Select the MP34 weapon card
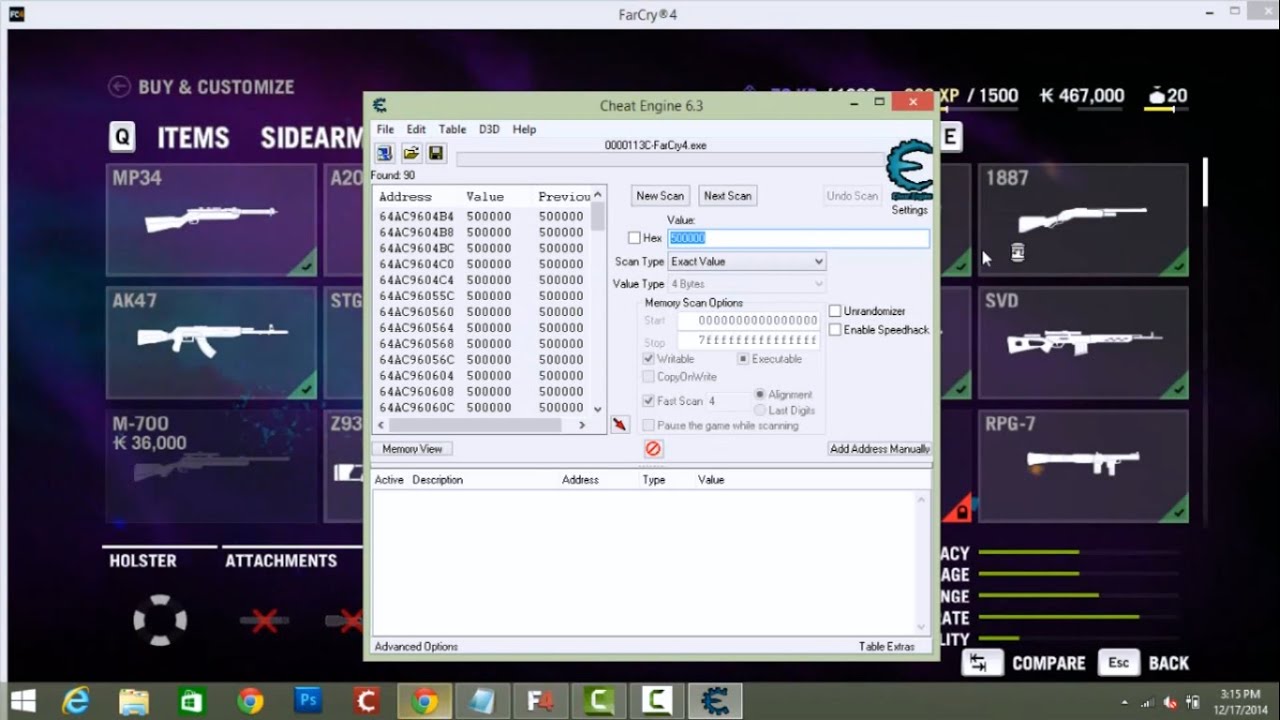1280x720 pixels. pos(211,220)
